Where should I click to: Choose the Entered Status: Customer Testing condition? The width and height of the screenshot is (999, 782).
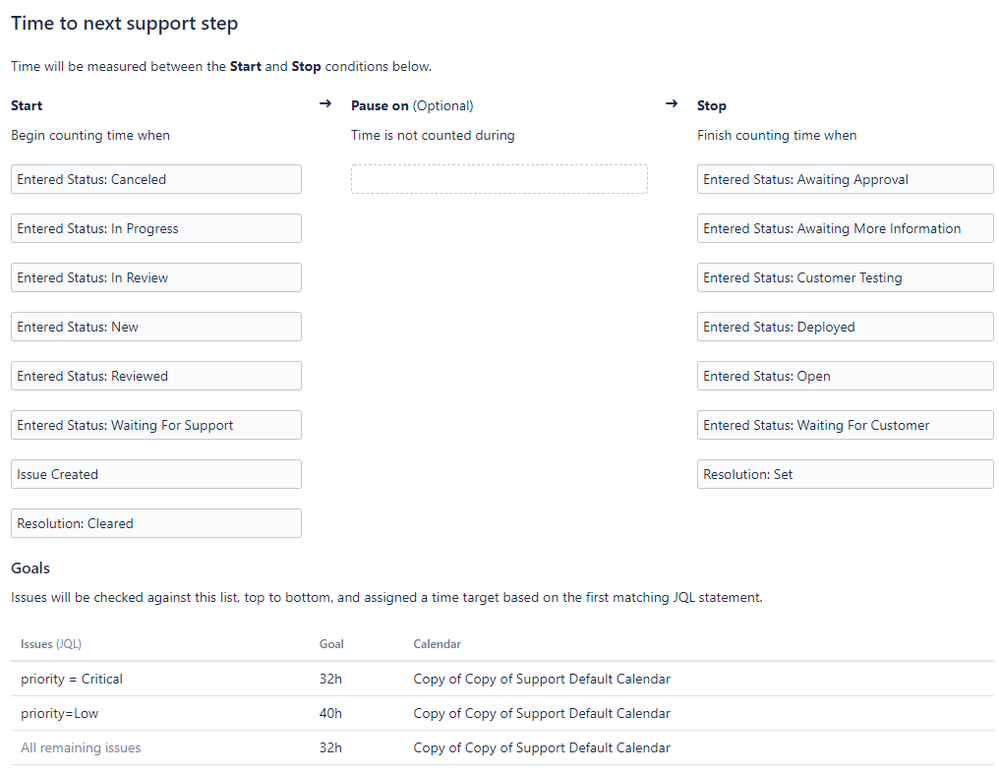point(845,277)
